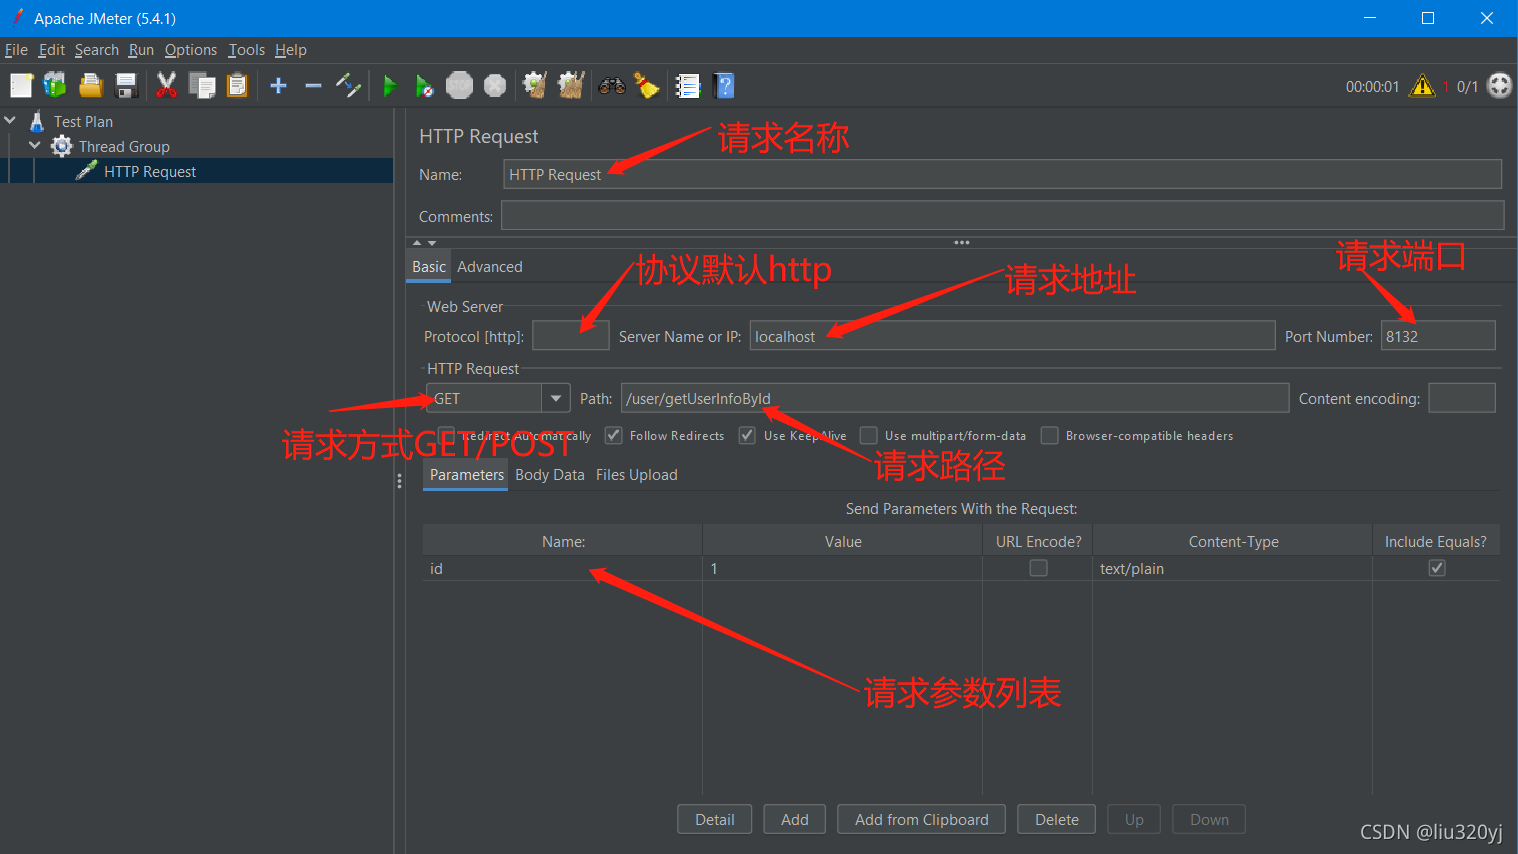Click the Content encoding field
1518x854 pixels.
[1462, 398]
